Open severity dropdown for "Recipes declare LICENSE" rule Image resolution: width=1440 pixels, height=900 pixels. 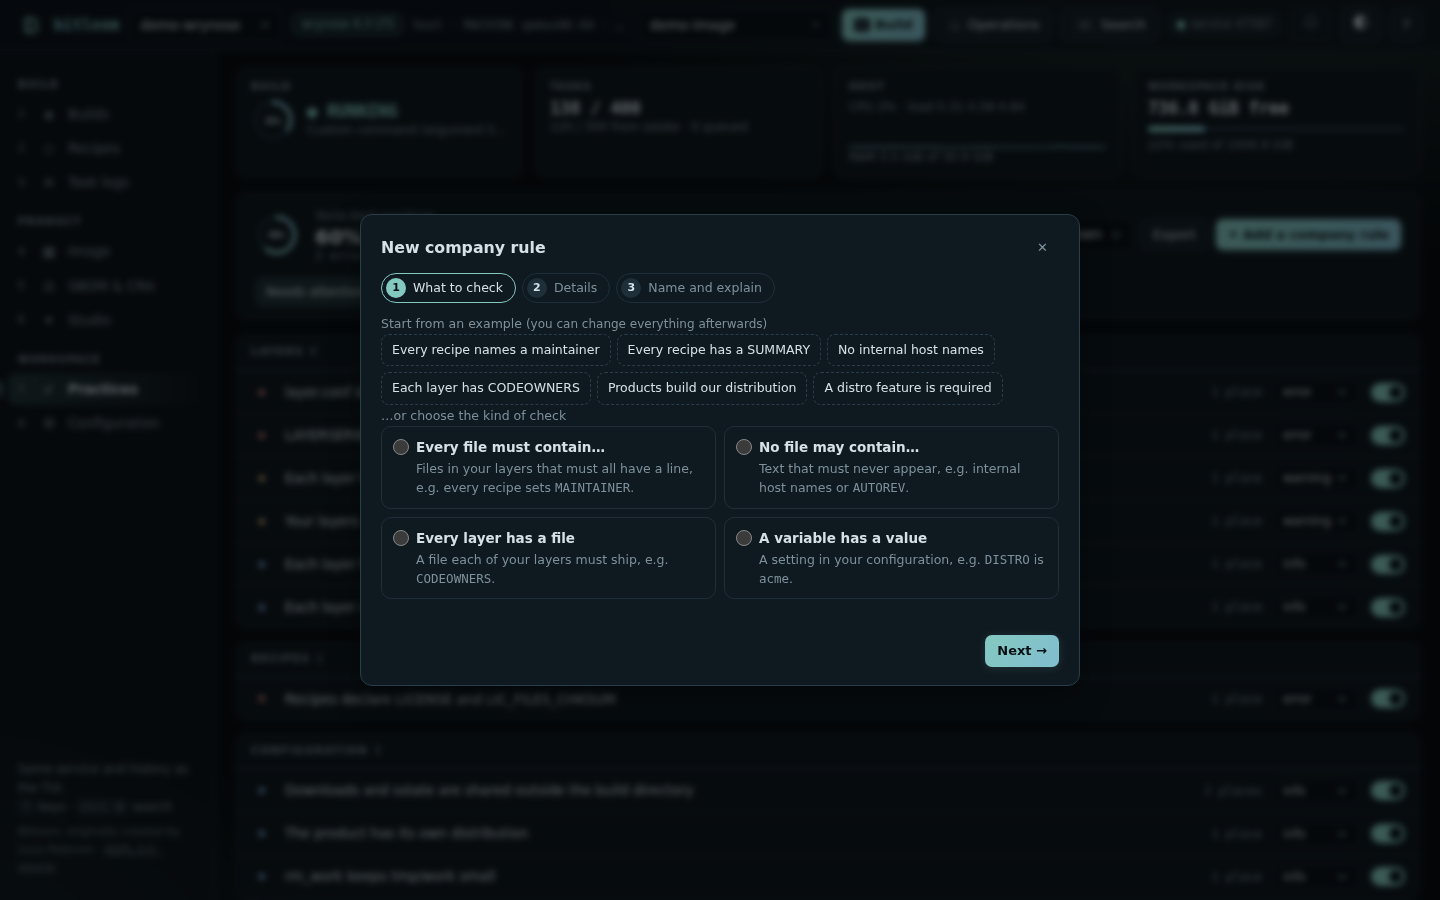point(1314,699)
